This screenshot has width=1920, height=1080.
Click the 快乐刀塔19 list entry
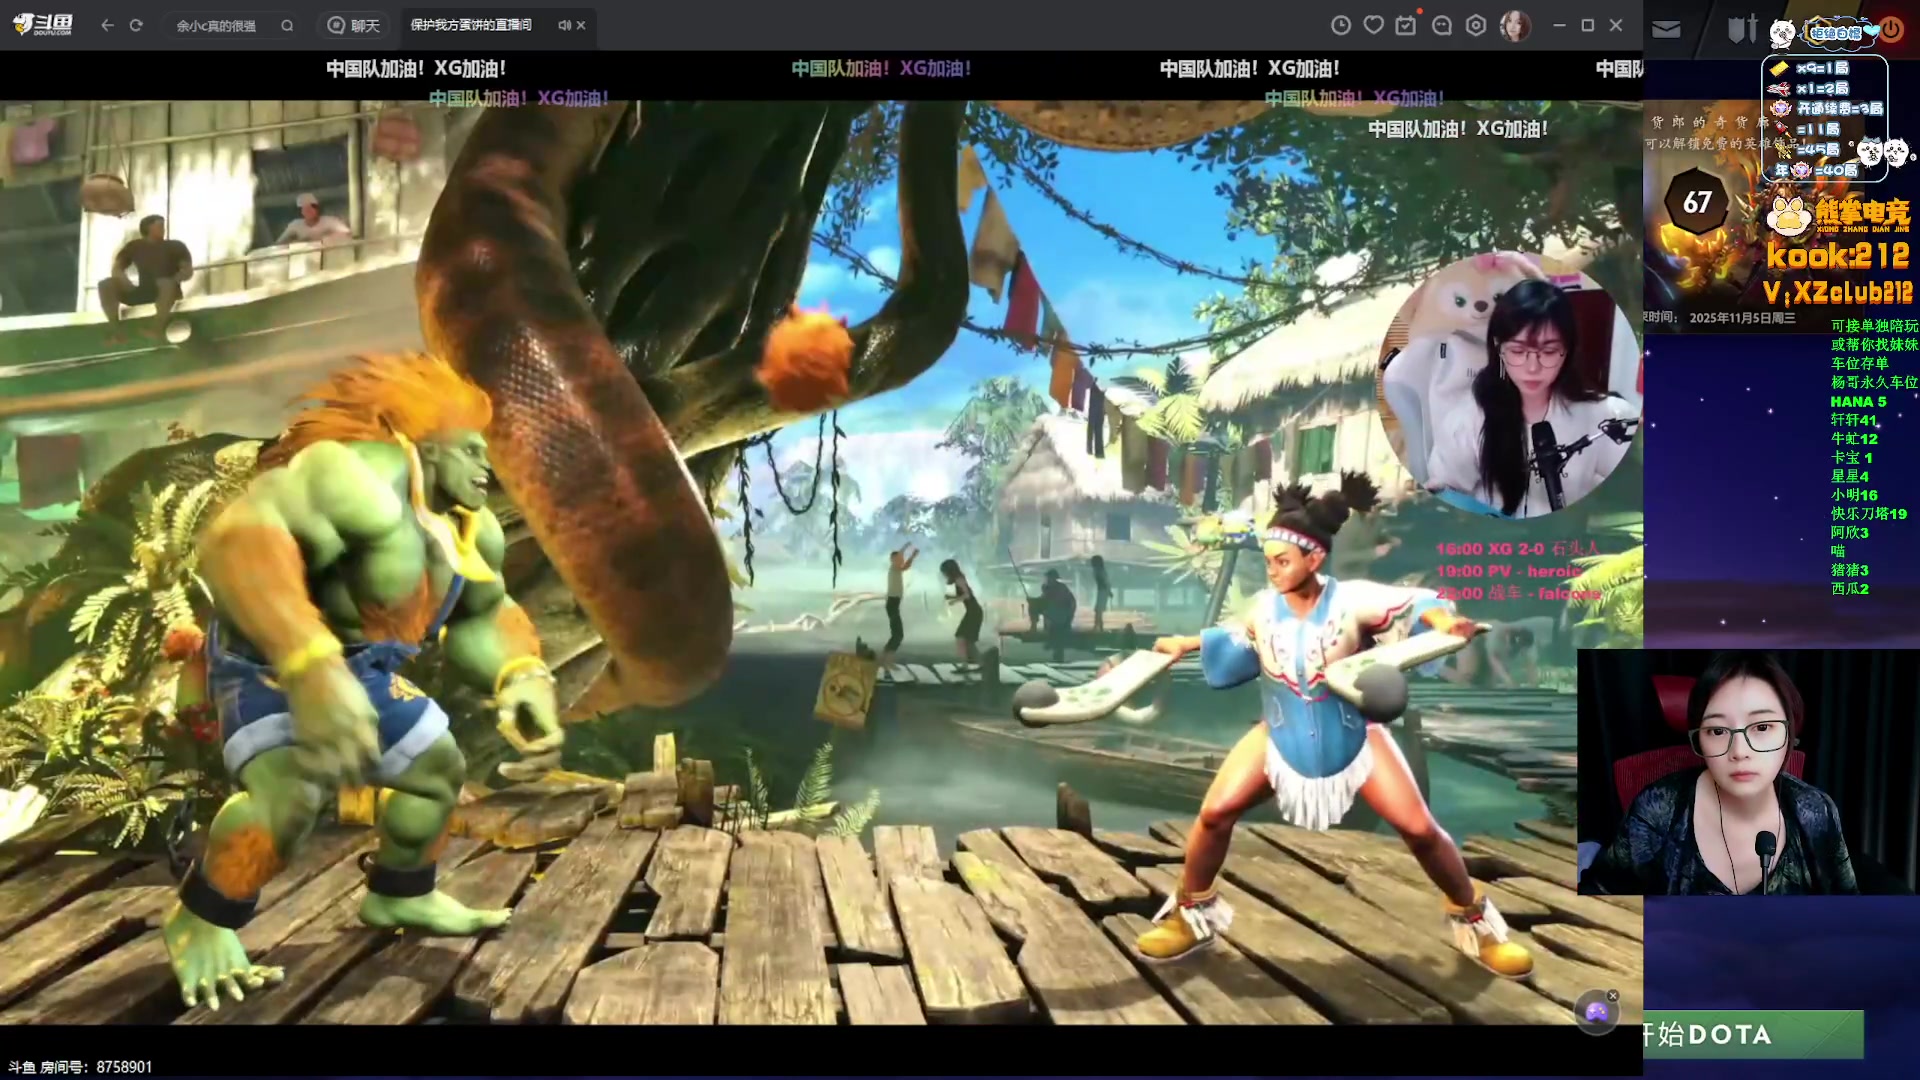pyautogui.click(x=1868, y=514)
